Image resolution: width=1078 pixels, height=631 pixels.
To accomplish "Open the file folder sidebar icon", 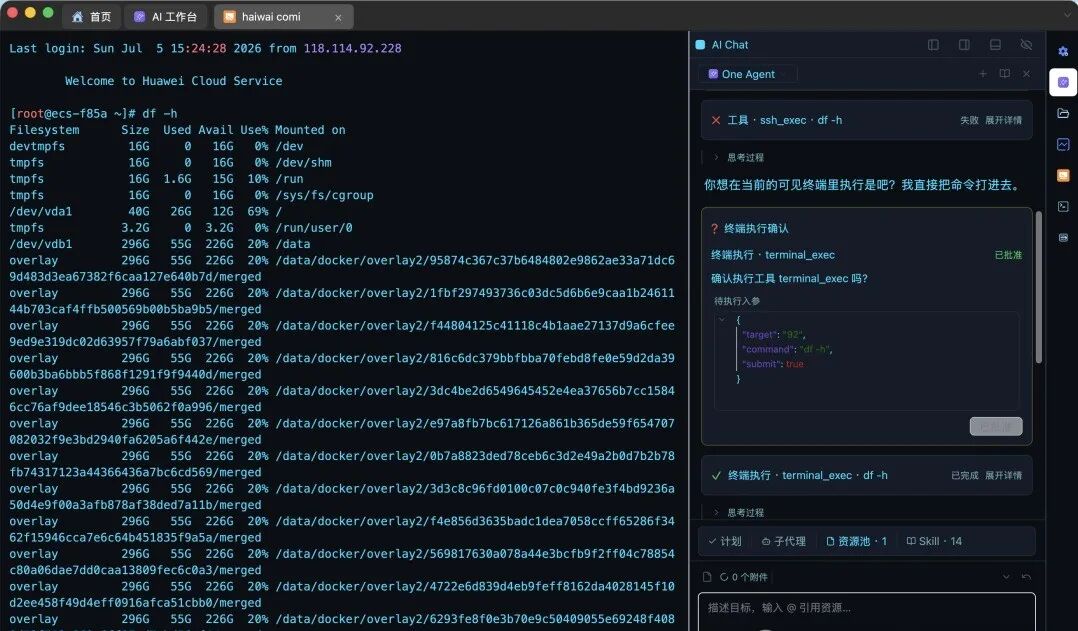I will pos(1063,113).
